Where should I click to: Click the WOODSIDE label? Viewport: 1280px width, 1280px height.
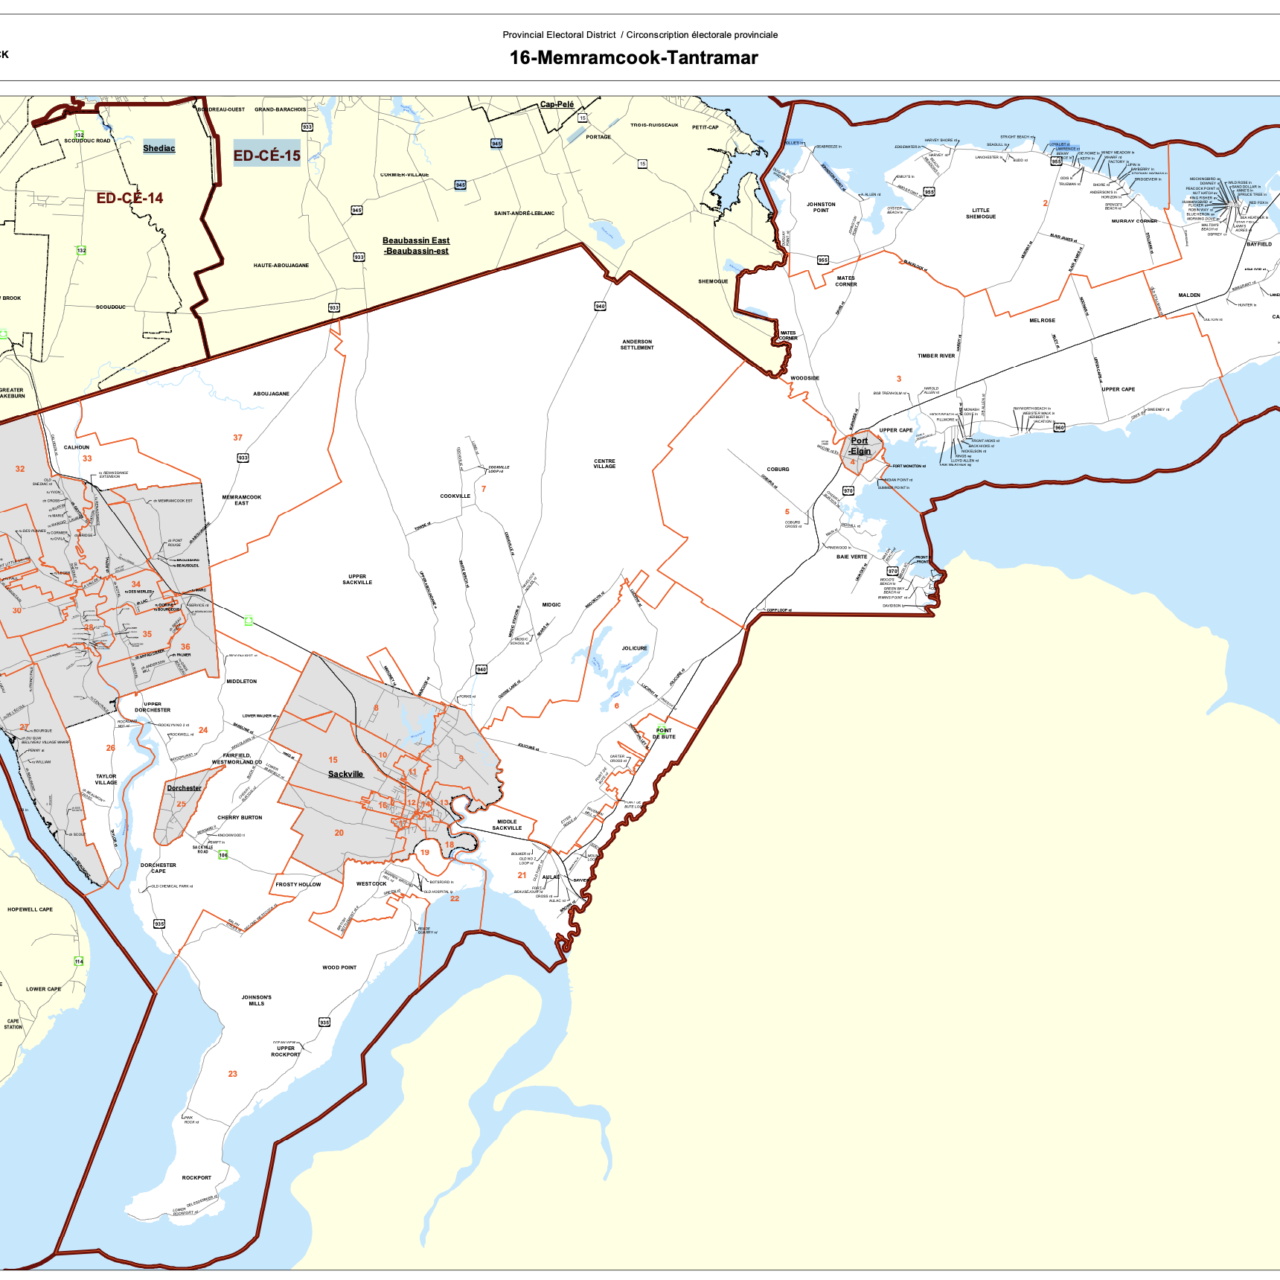[805, 379]
